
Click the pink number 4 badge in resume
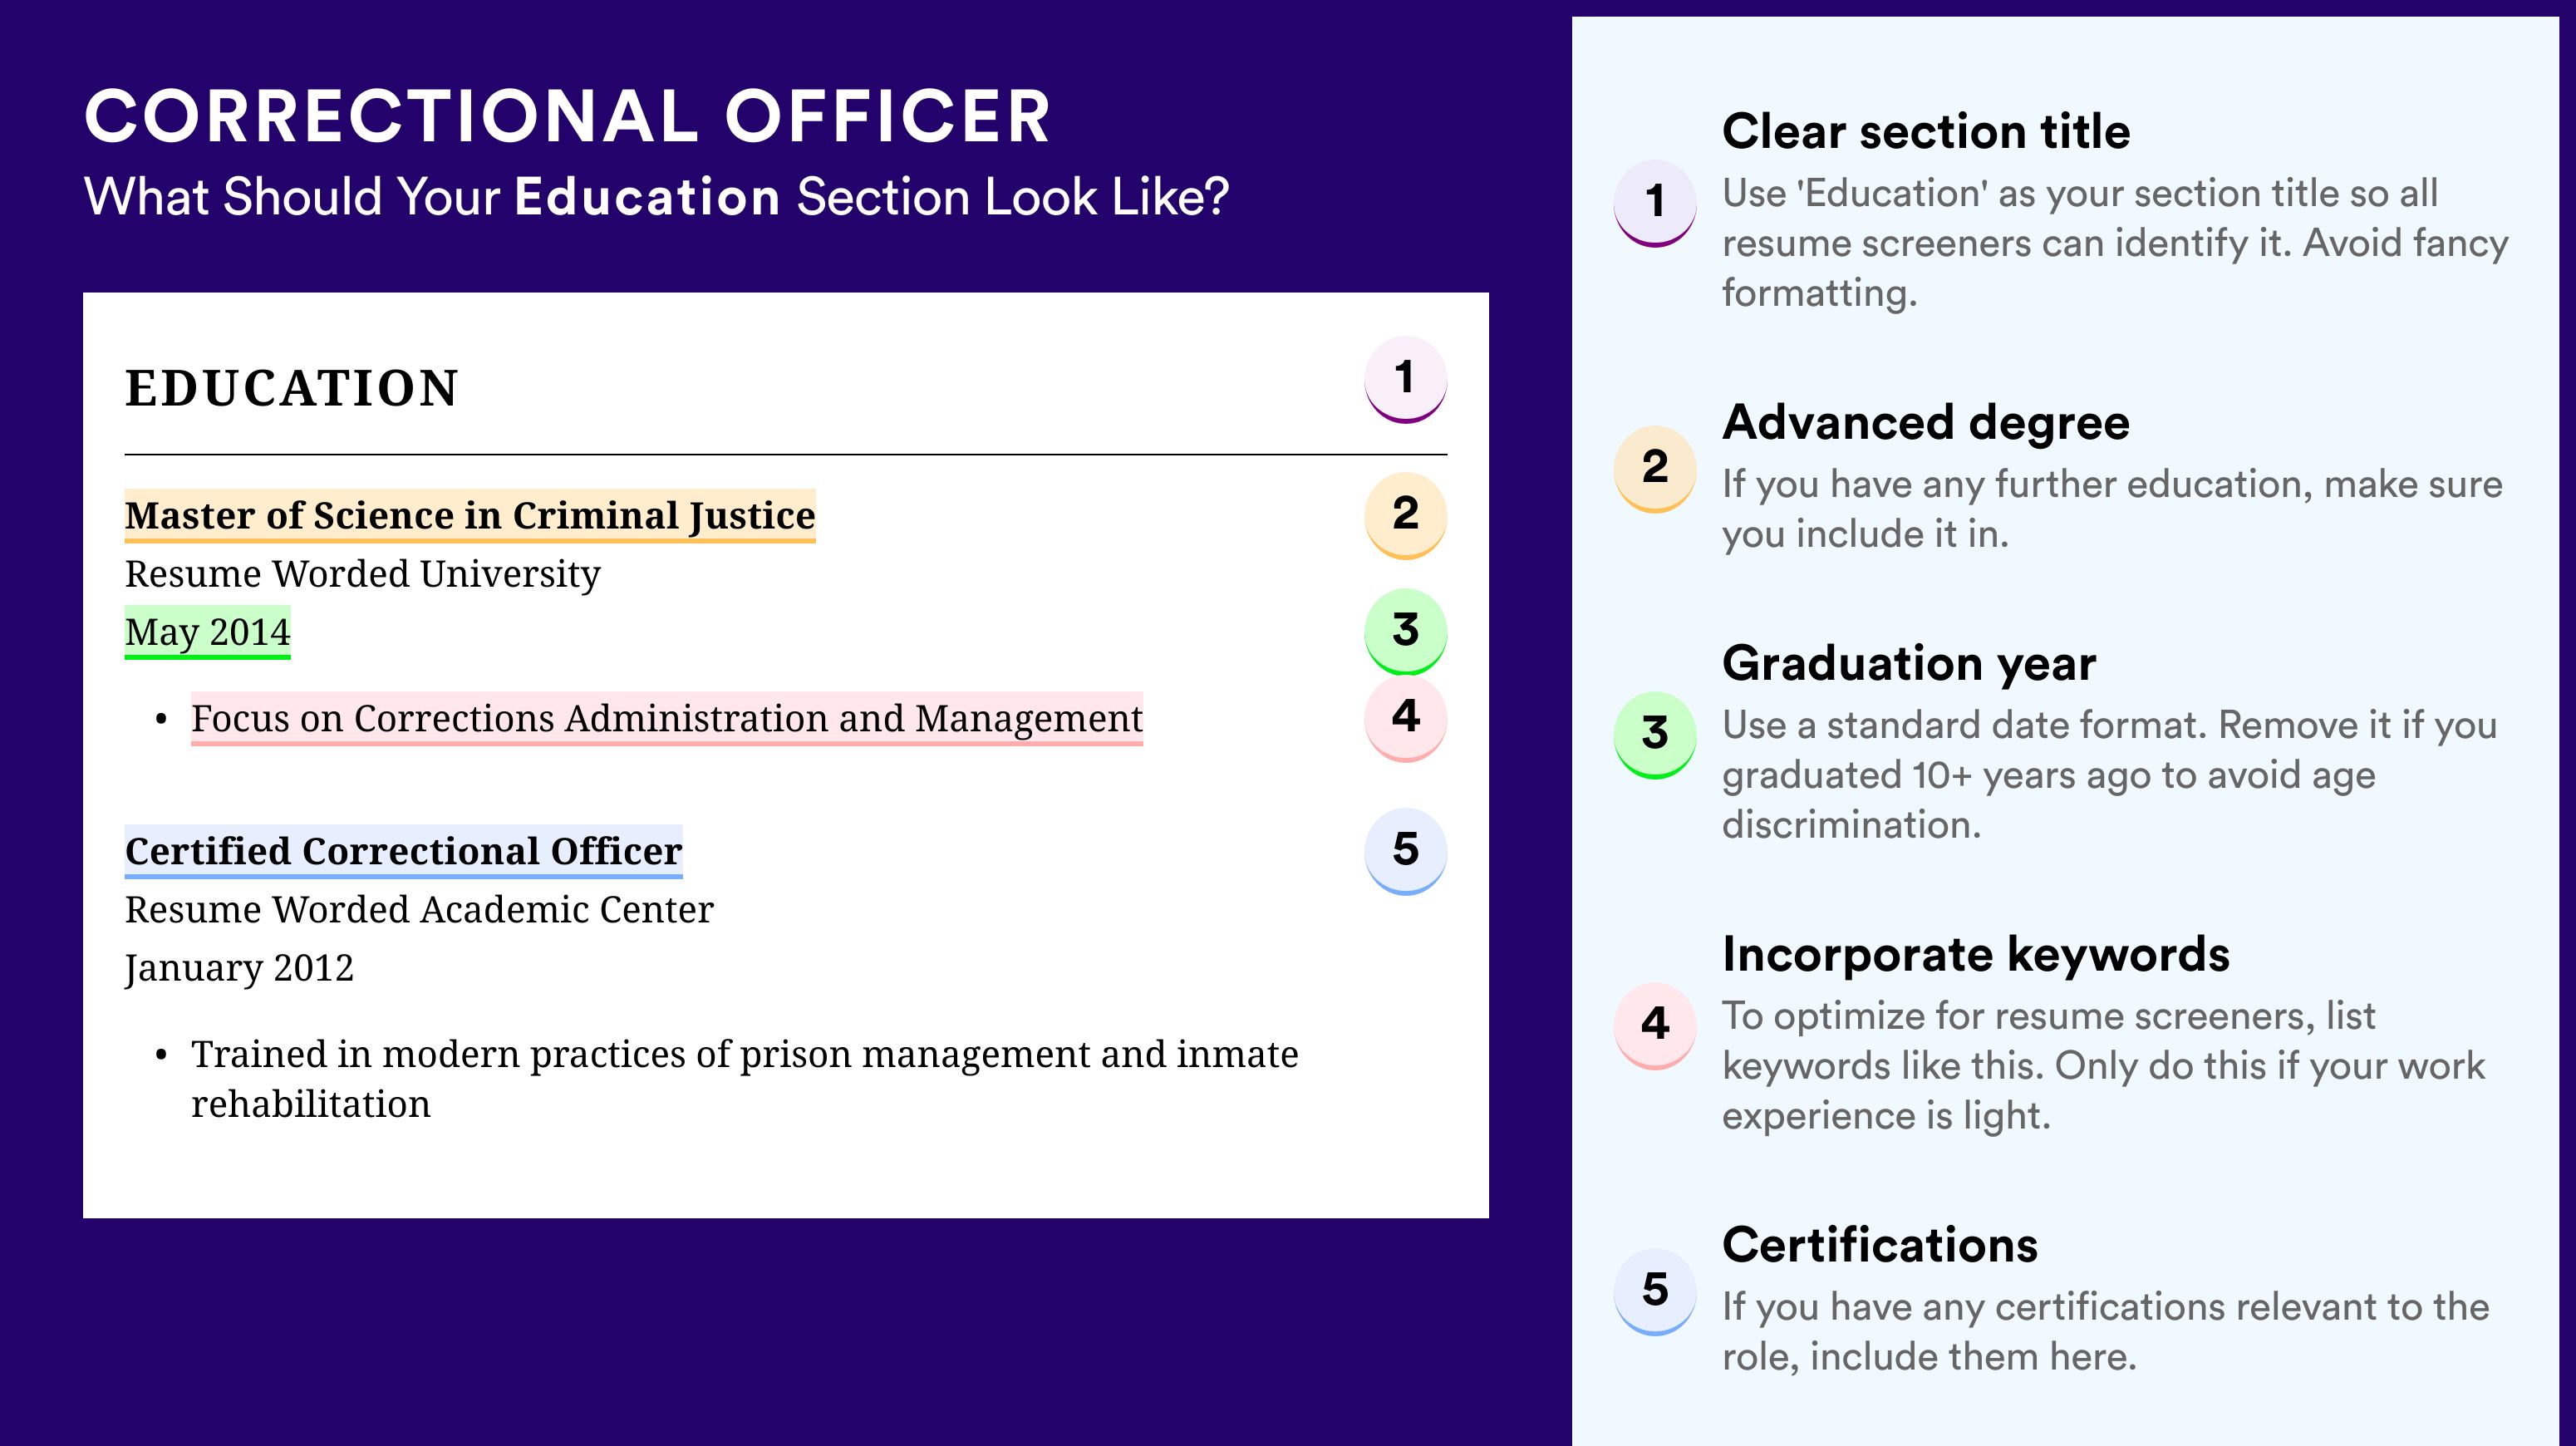1405,717
